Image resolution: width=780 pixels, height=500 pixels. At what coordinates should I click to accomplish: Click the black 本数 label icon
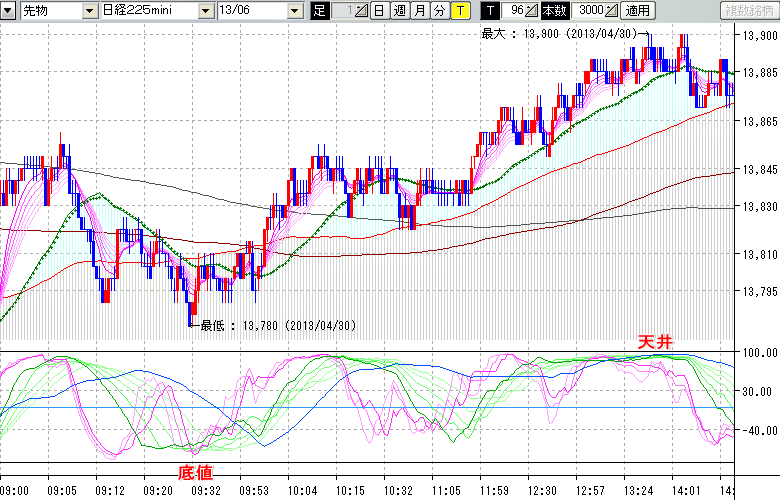click(556, 11)
